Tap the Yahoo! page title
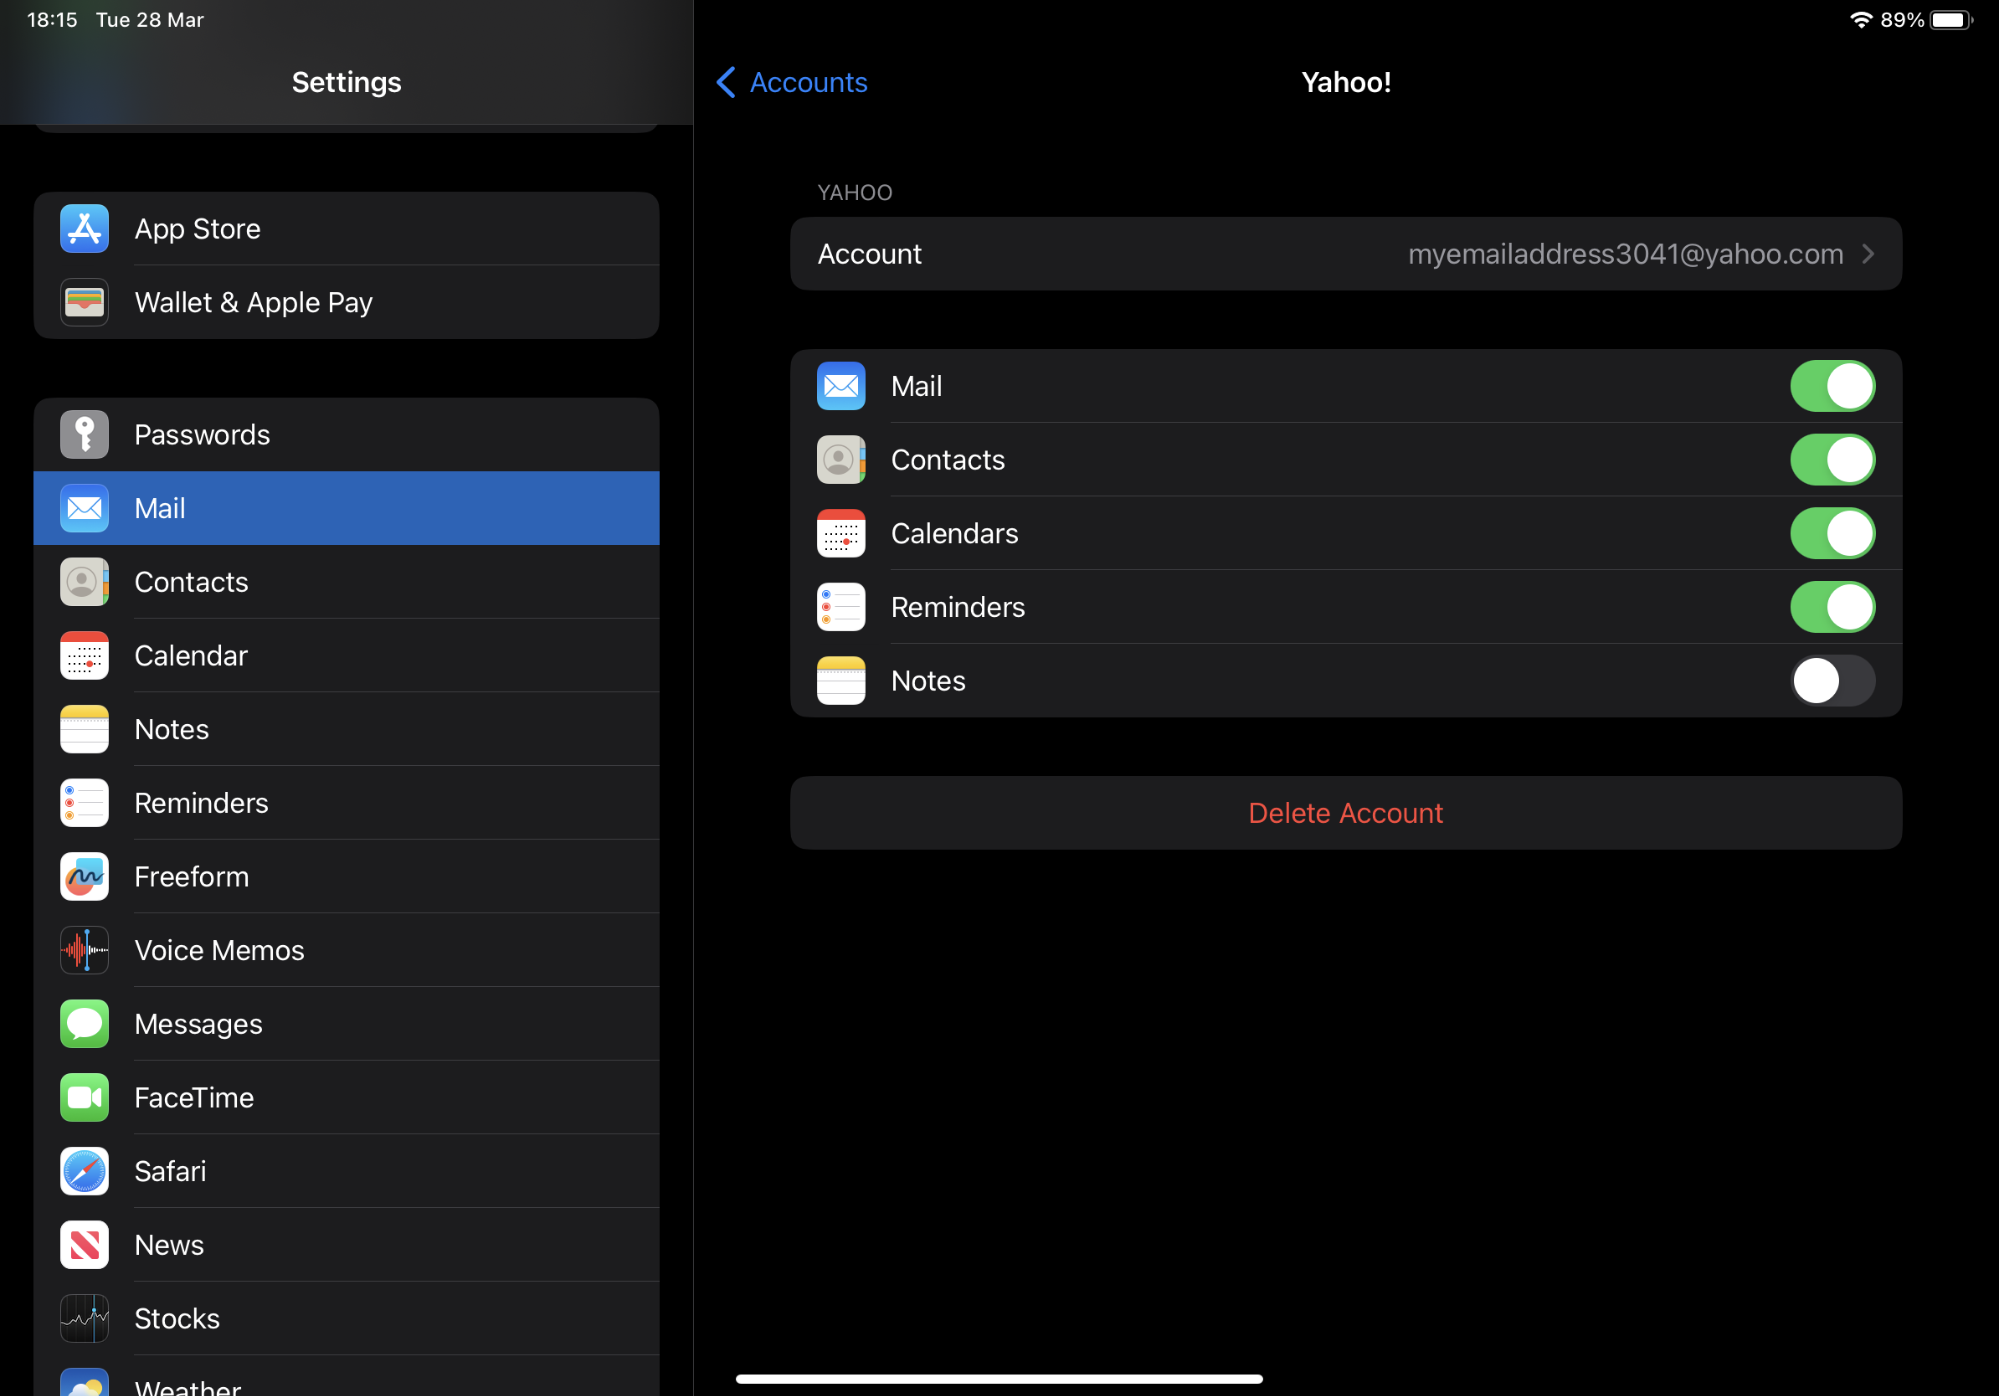The height and width of the screenshot is (1397, 1999). pyautogui.click(x=1346, y=82)
